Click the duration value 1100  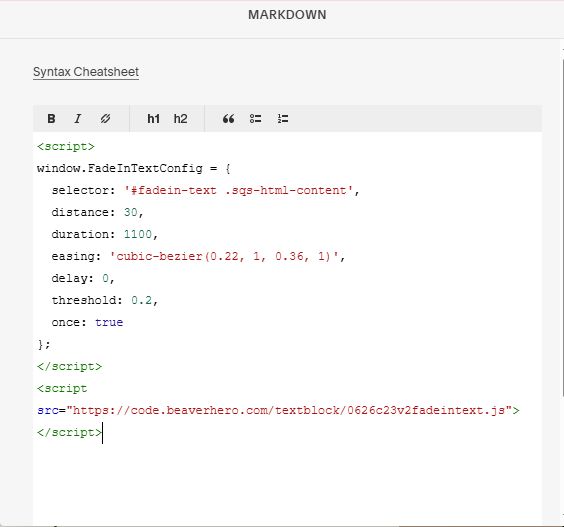pyautogui.click(x=138, y=234)
